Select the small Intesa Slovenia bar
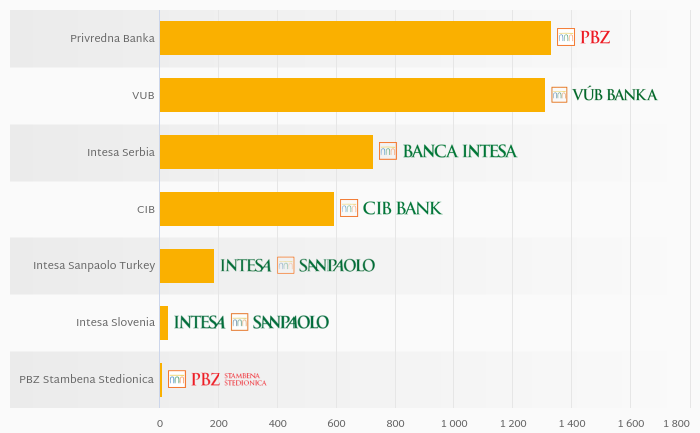Viewport: 700px width, 433px height. click(x=164, y=323)
